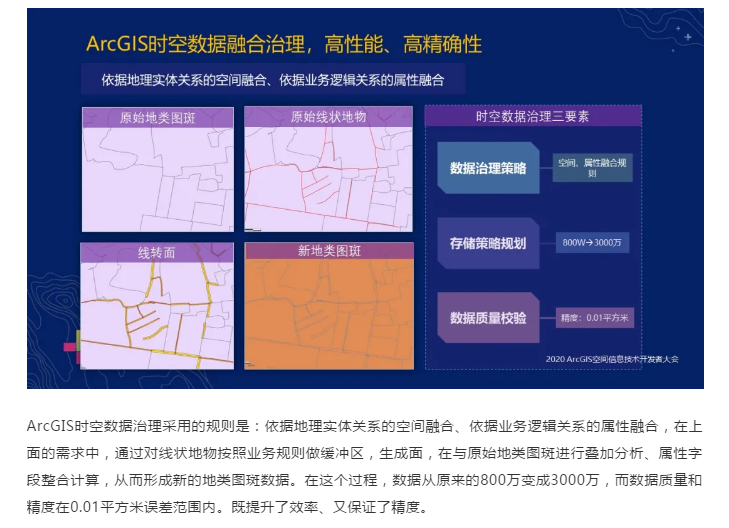The width and height of the screenshot is (729, 528).
Task: Click the subtitle '依据地理实体关系的空间融合'
Action: click(184, 80)
